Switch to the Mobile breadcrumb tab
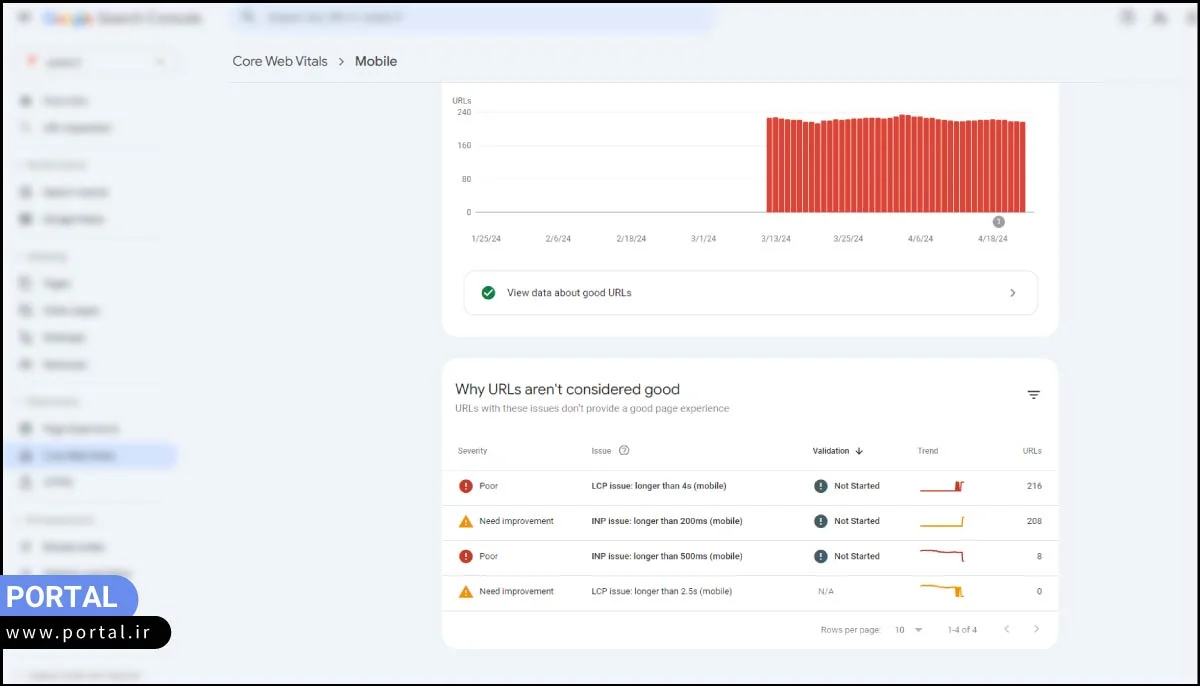The width and height of the screenshot is (1200, 686). pyautogui.click(x=375, y=61)
